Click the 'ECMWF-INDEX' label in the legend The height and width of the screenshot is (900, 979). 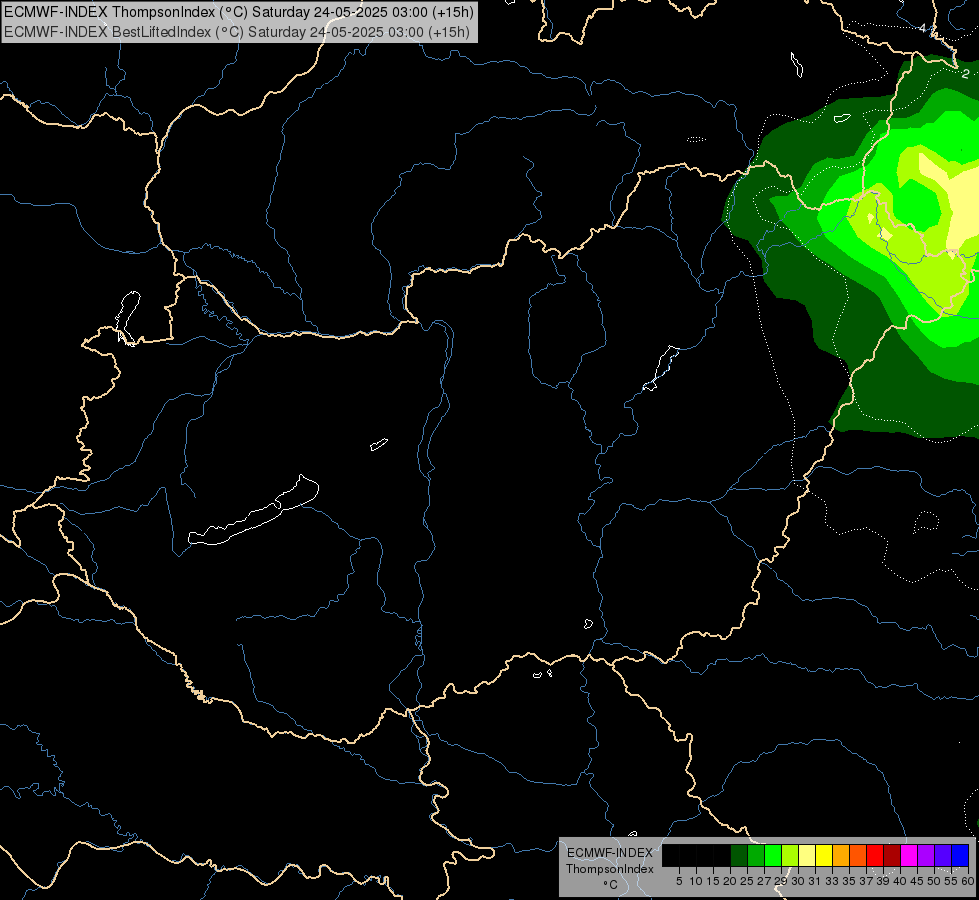click(610, 853)
